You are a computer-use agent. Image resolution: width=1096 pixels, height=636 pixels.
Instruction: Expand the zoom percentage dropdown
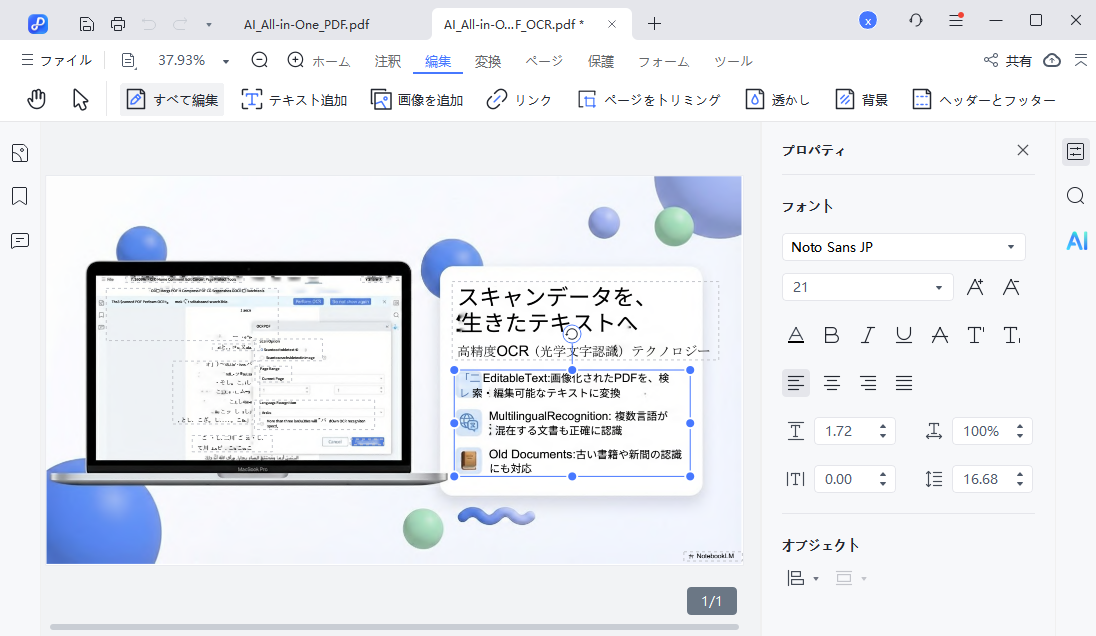pos(224,61)
